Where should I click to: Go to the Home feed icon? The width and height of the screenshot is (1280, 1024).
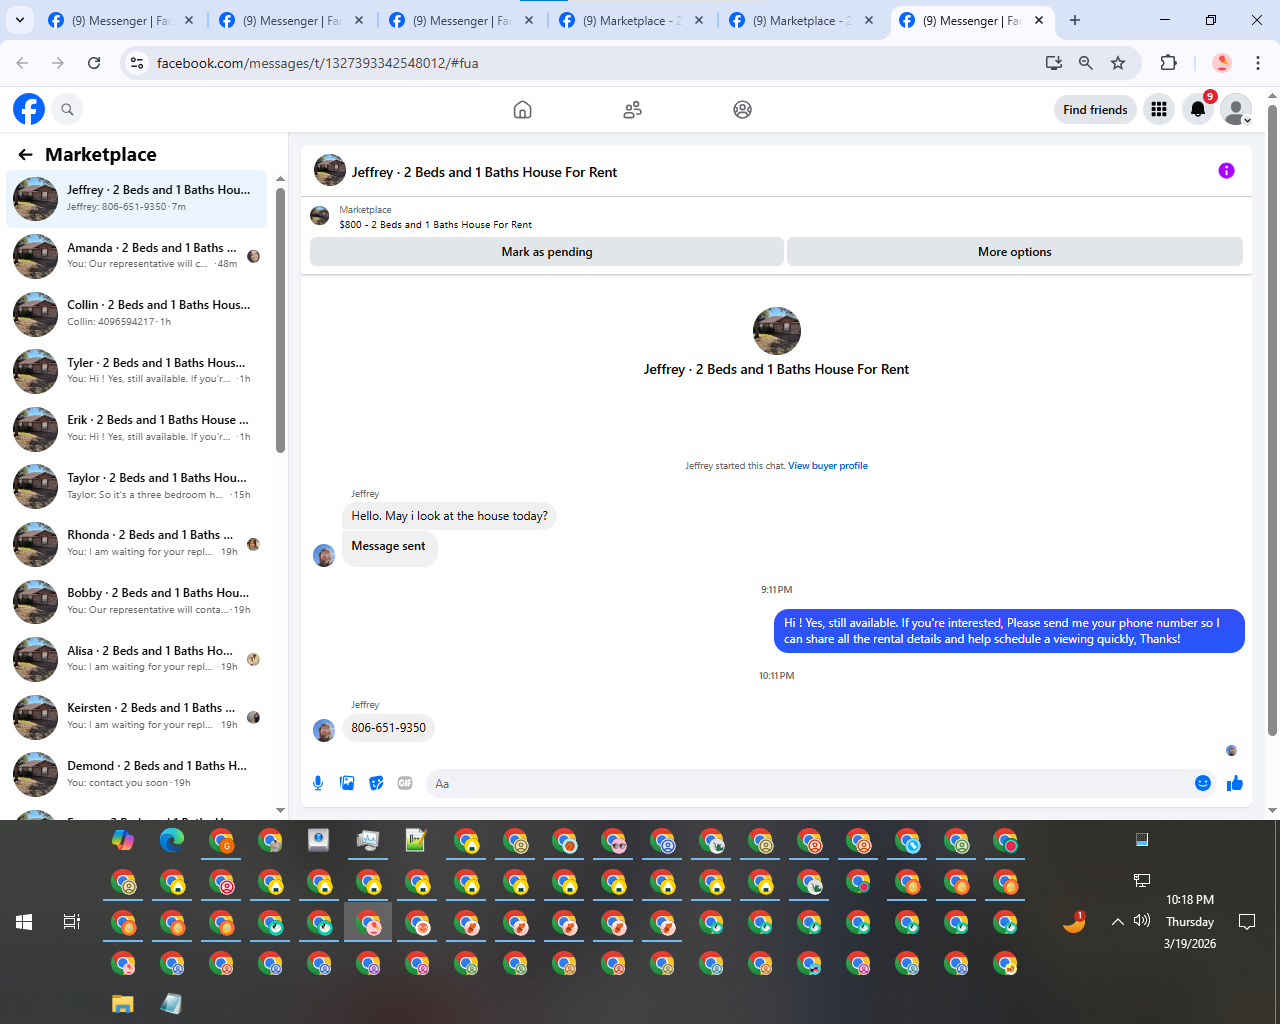tap(522, 110)
